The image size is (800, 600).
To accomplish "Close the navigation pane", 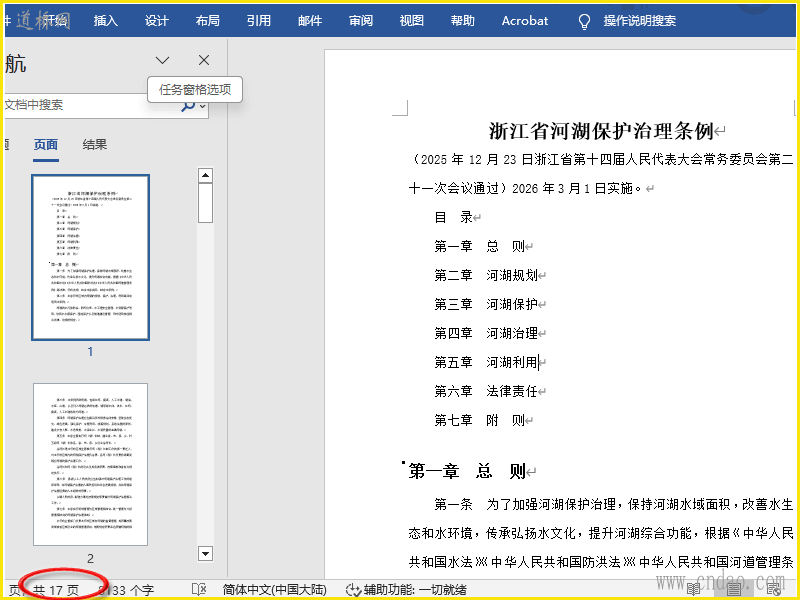I will coord(204,61).
